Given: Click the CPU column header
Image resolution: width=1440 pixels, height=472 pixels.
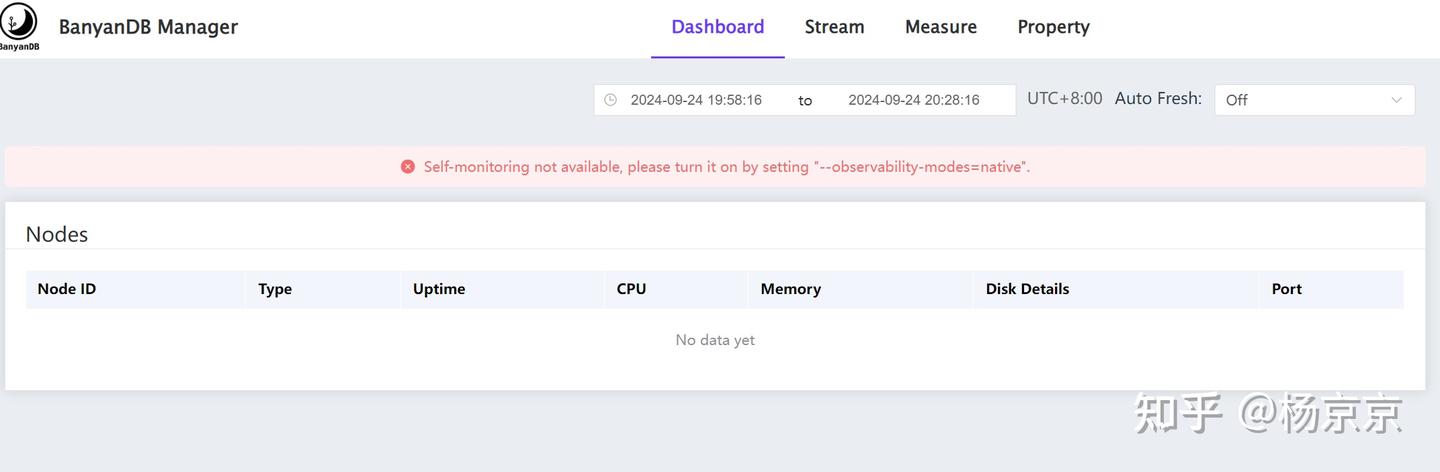Looking at the screenshot, I should pyautogui.click(x=631, y=289).
